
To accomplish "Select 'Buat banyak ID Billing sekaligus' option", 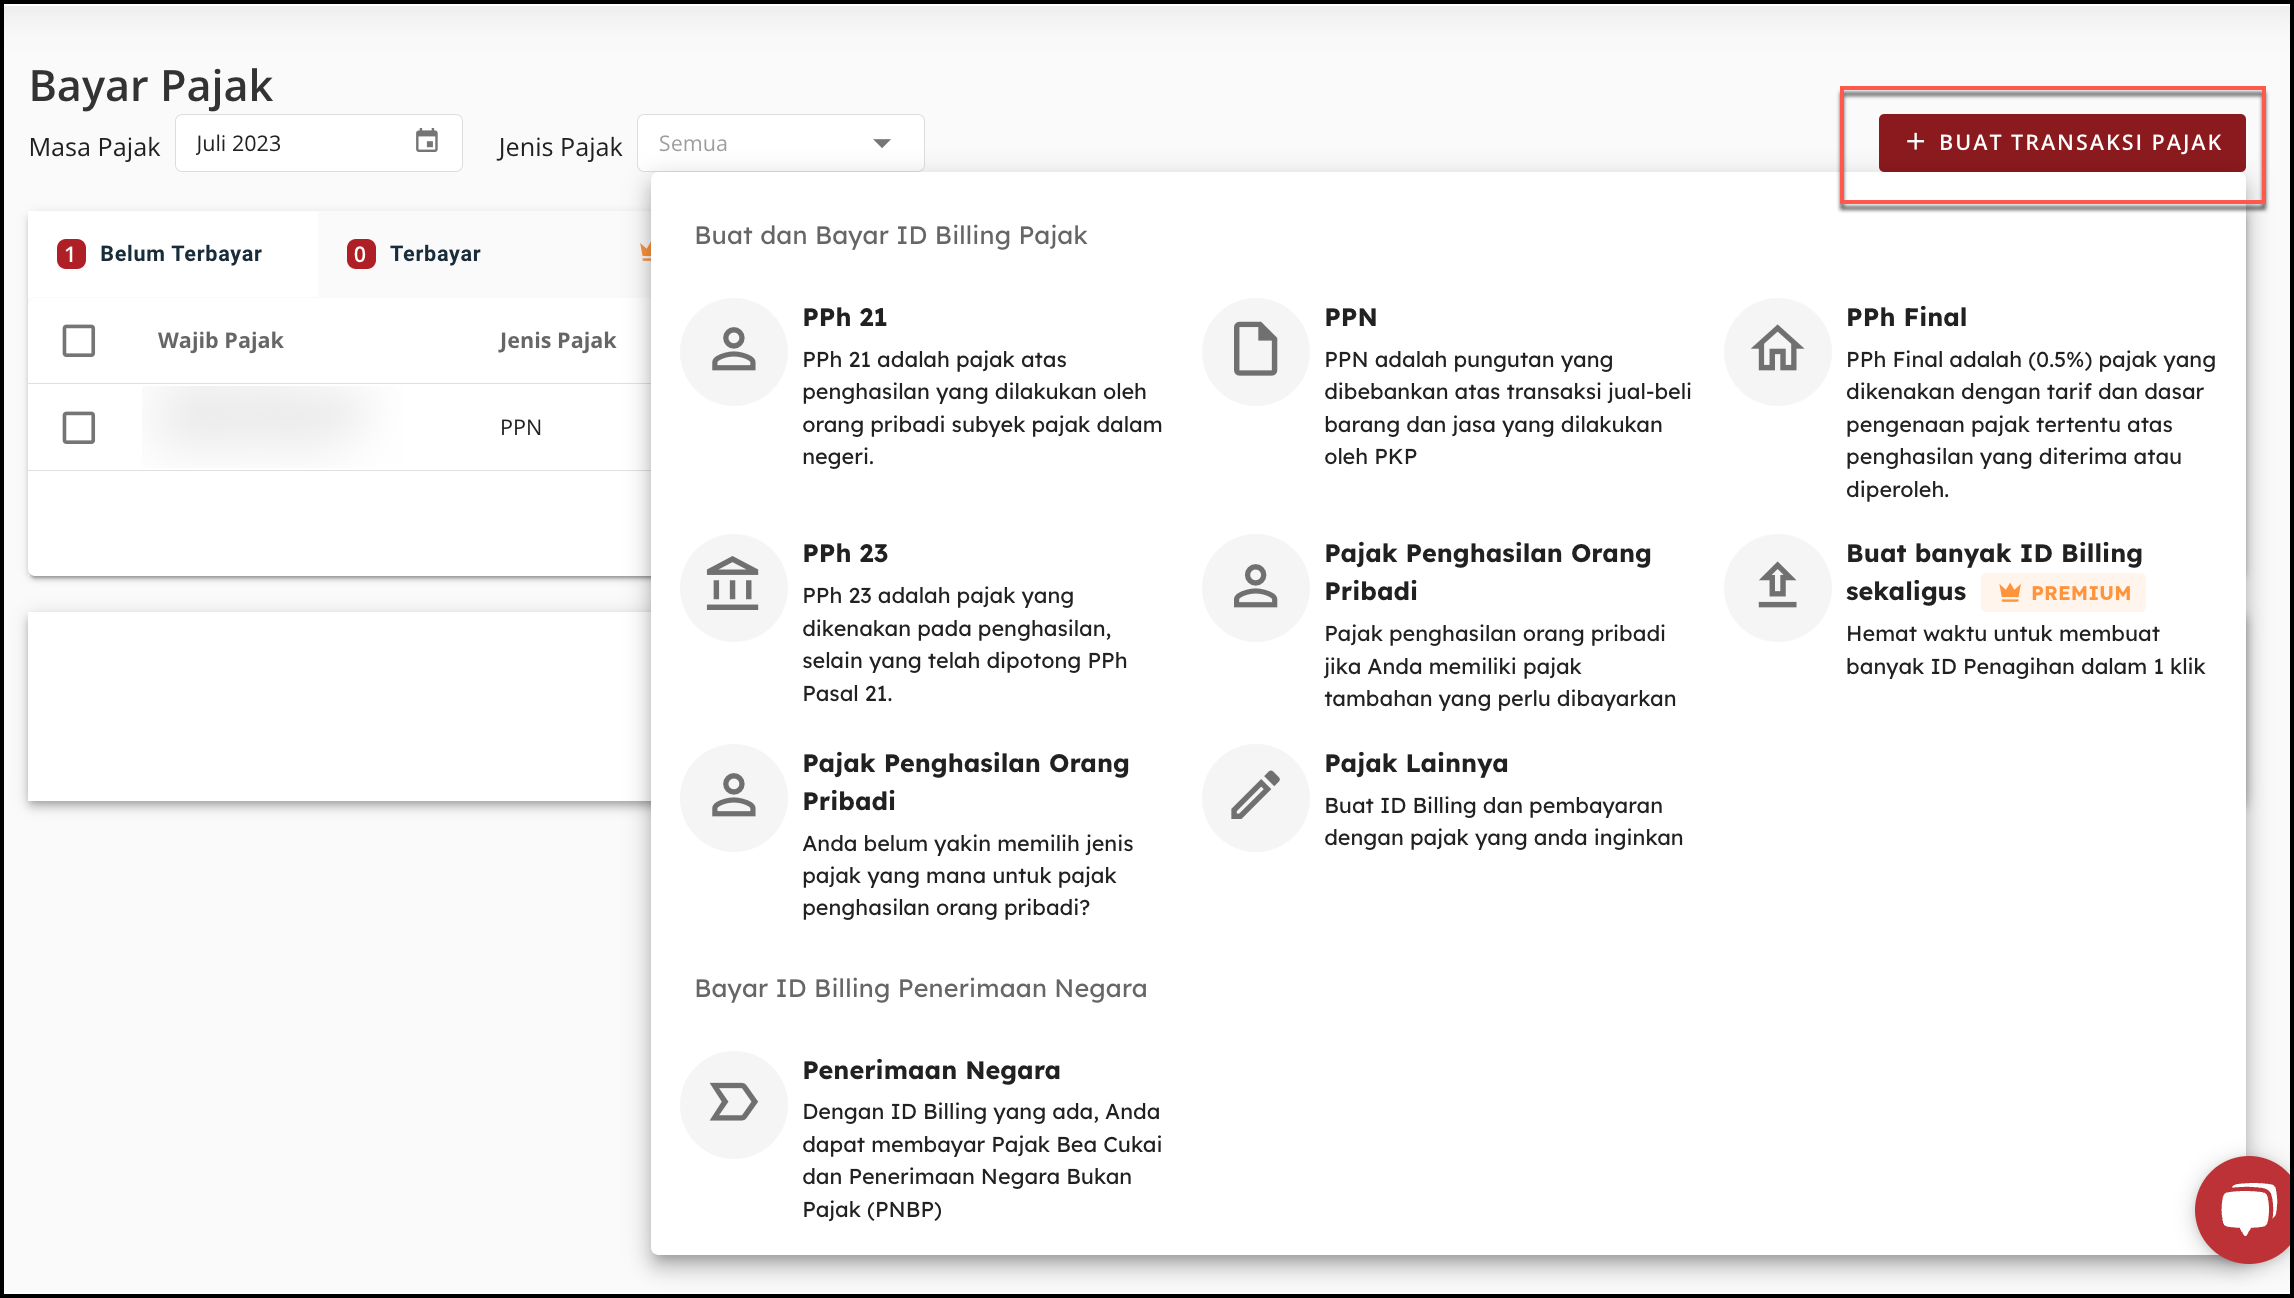I will point(1994,572).
